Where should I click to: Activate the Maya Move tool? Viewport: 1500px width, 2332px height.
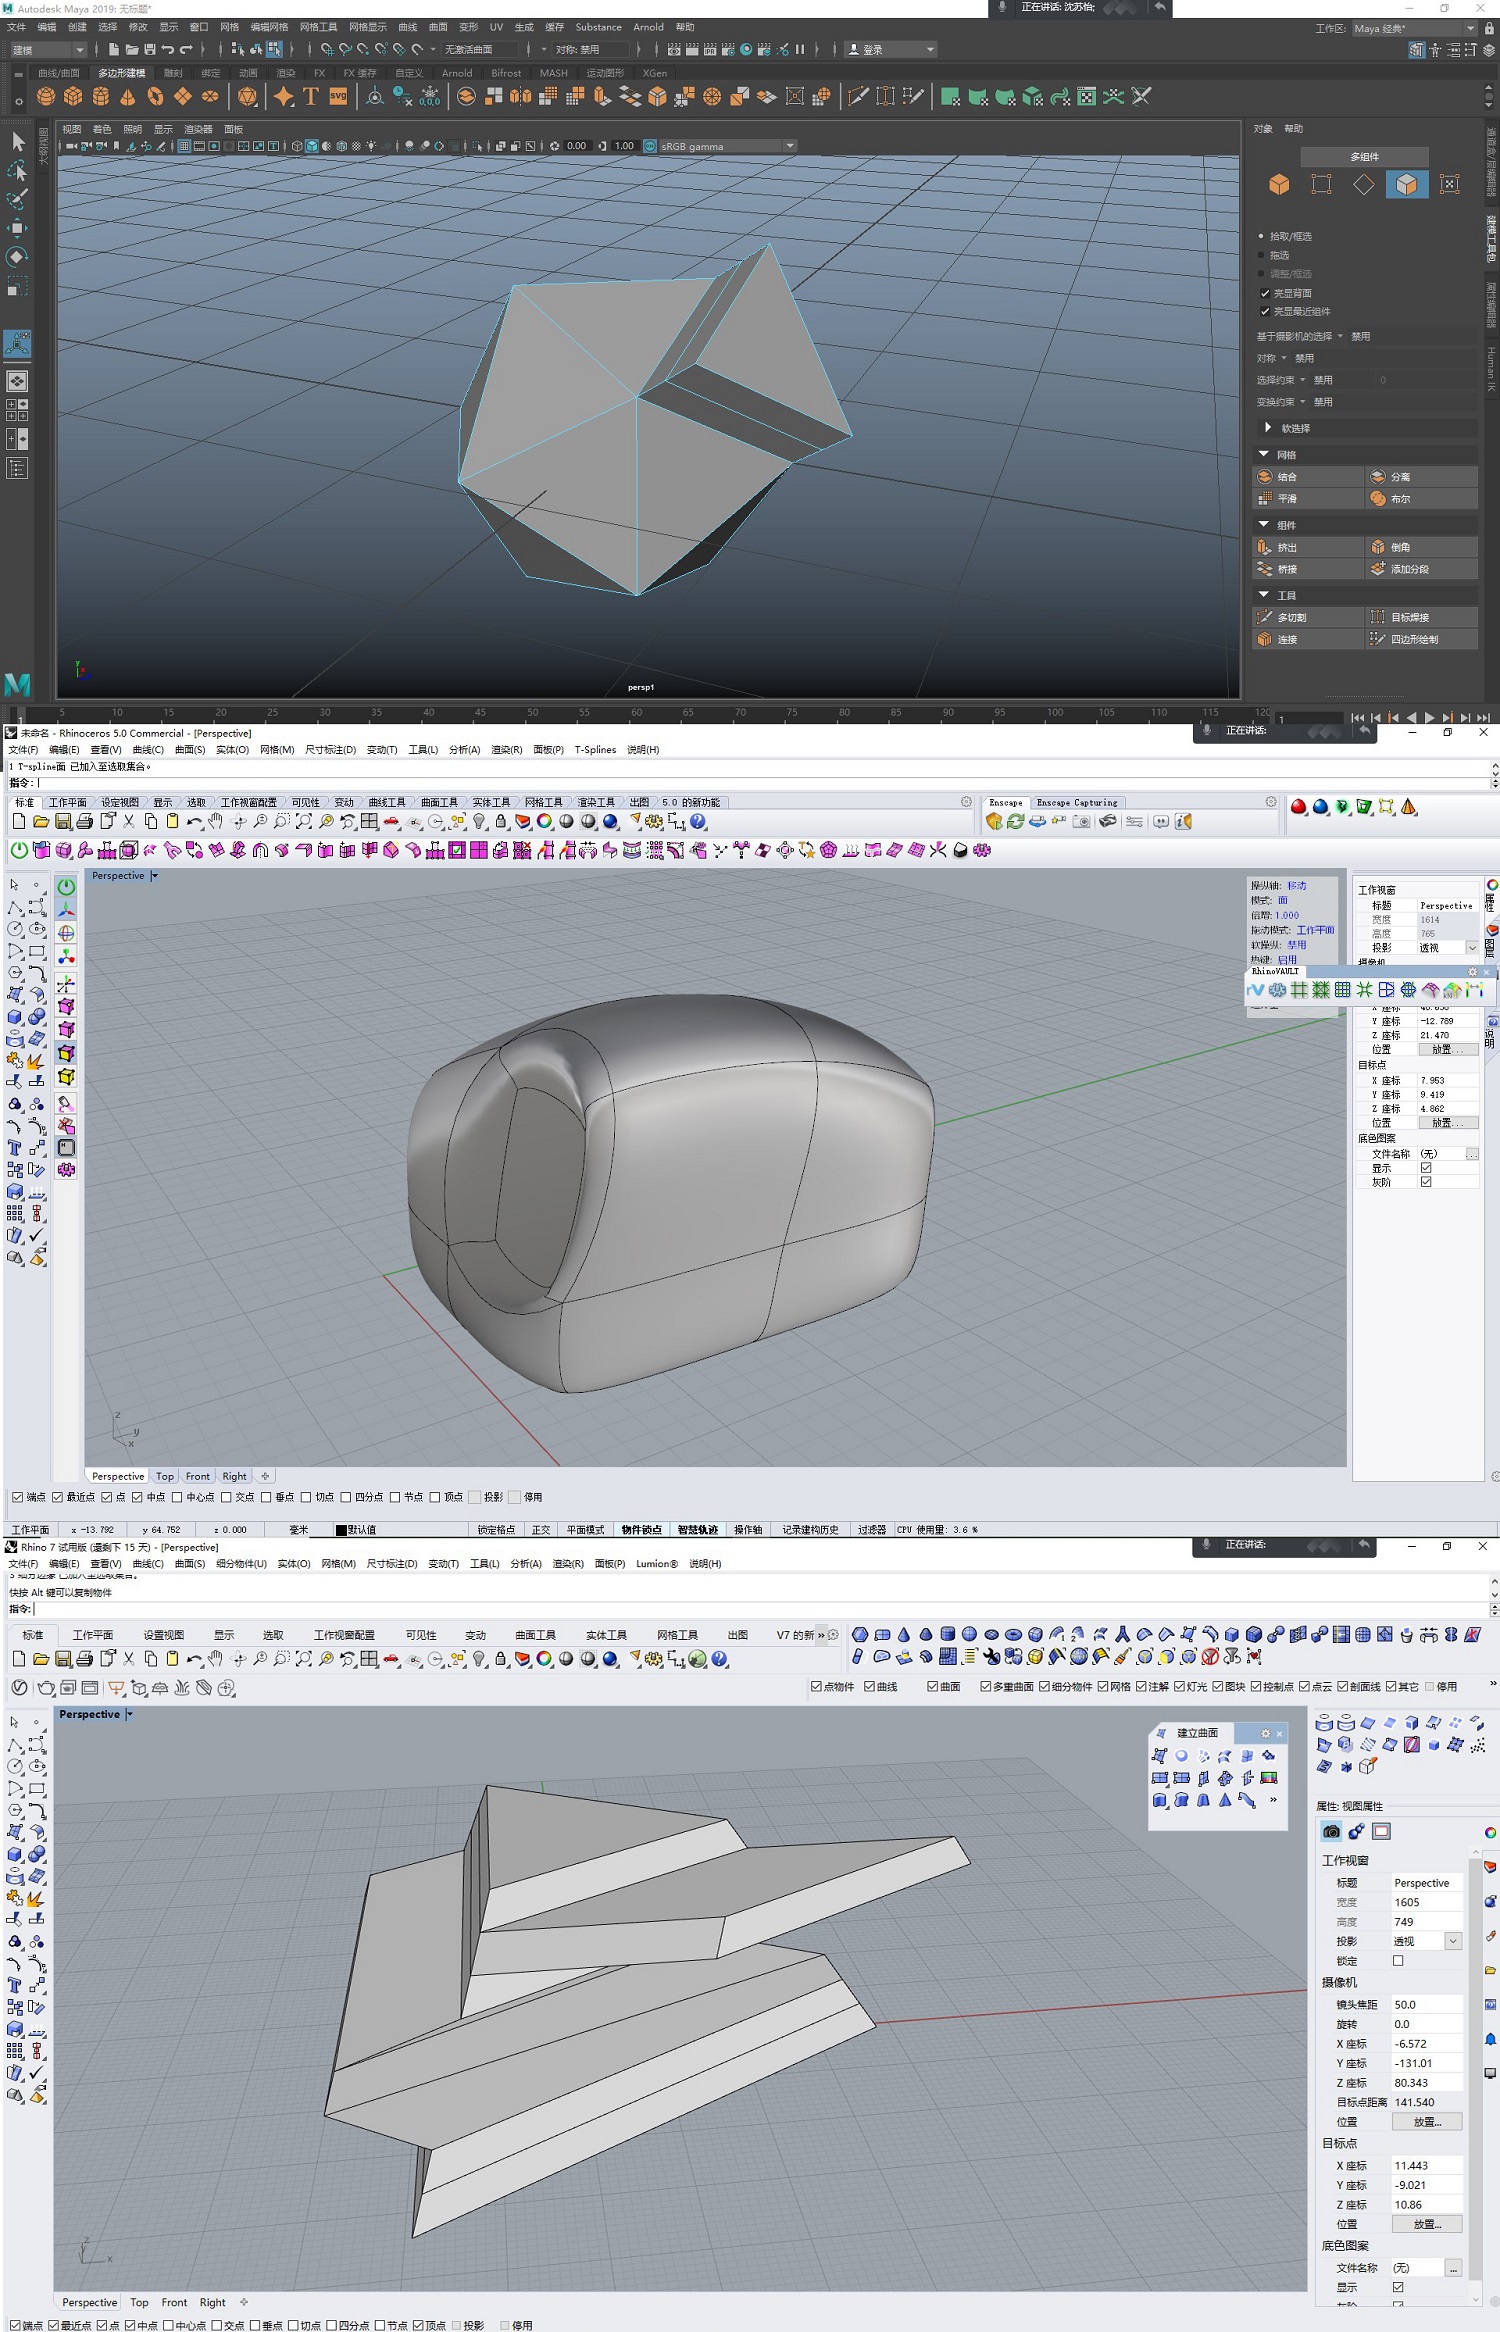(x=18, y=228)
